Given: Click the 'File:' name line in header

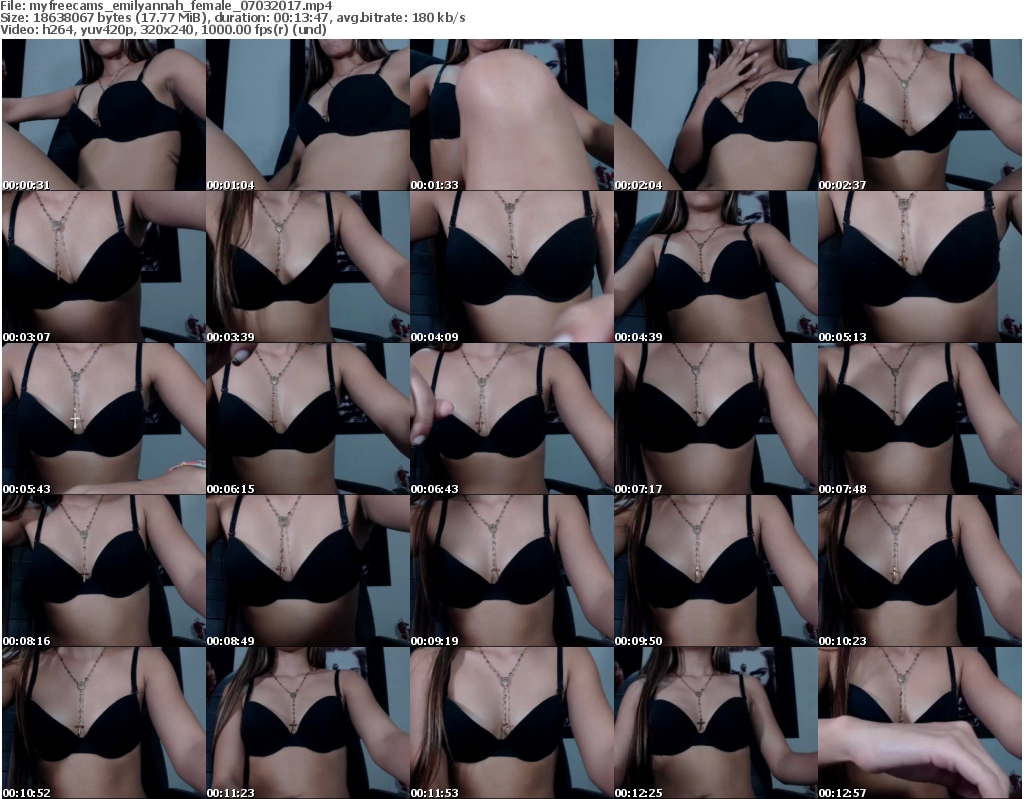Looking at the screenshot, I should click(x=167, y=6).
